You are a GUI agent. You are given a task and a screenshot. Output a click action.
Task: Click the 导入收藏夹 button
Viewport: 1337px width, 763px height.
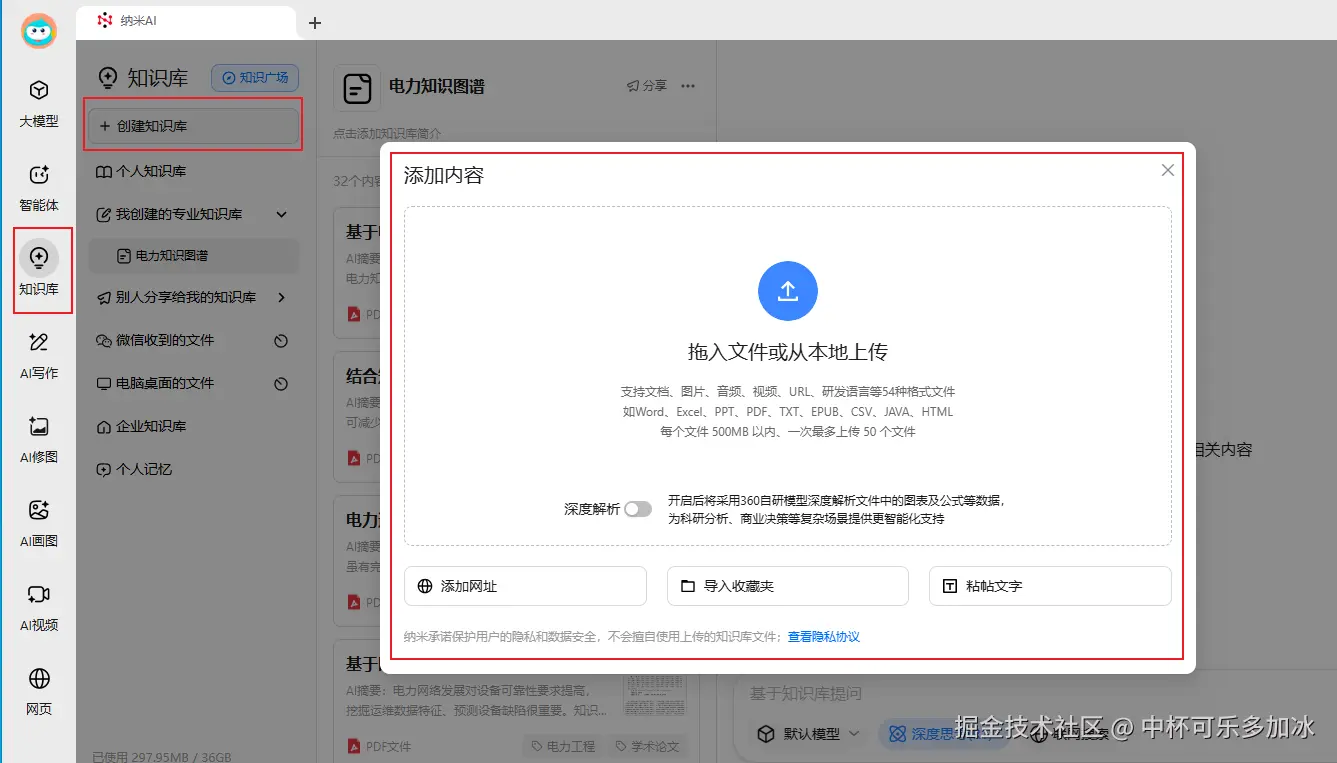pyautogui.click(x=787, y=586)
